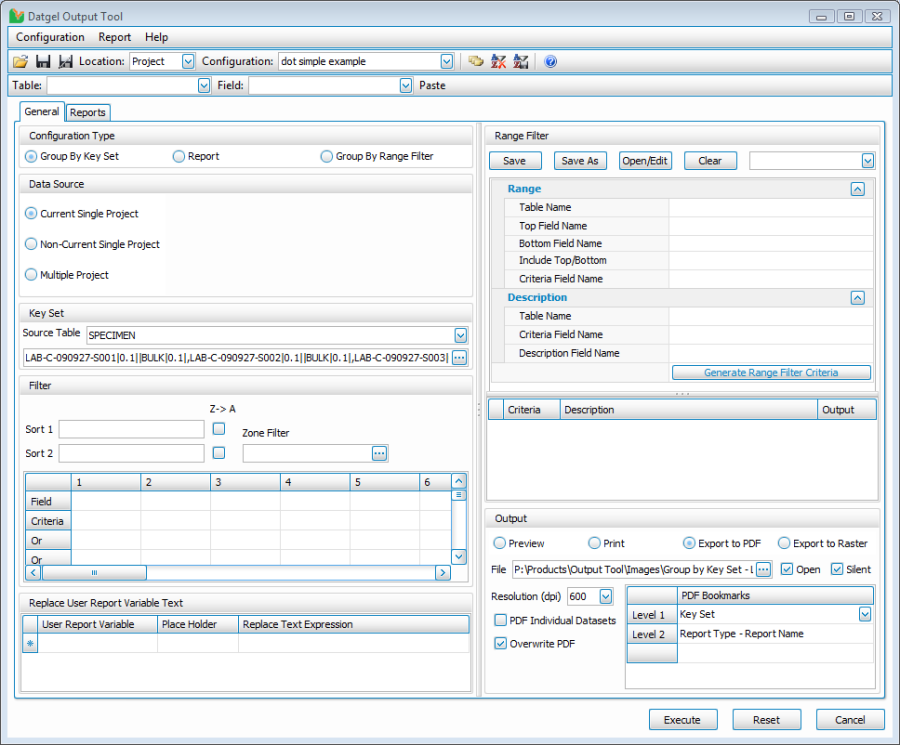Open the Report menu
The image size is (900, 745).
(x=114, y=37)
